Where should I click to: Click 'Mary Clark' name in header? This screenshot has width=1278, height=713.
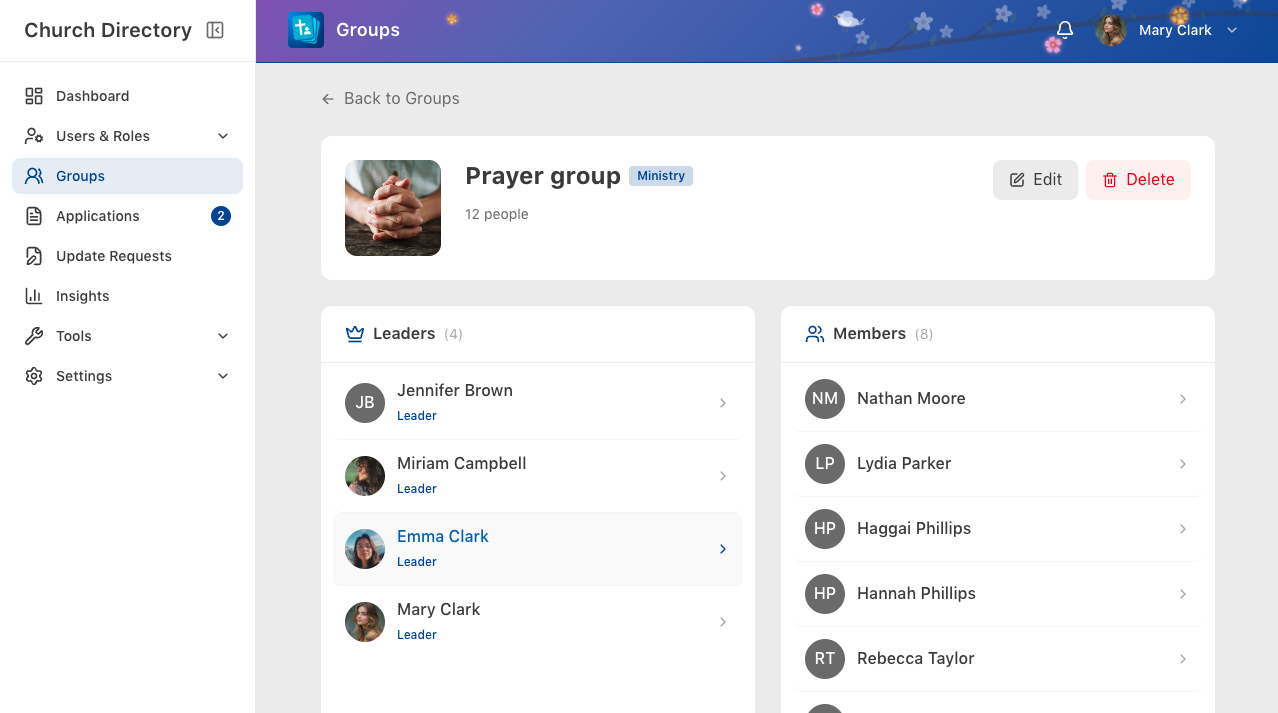point(1175,30)
